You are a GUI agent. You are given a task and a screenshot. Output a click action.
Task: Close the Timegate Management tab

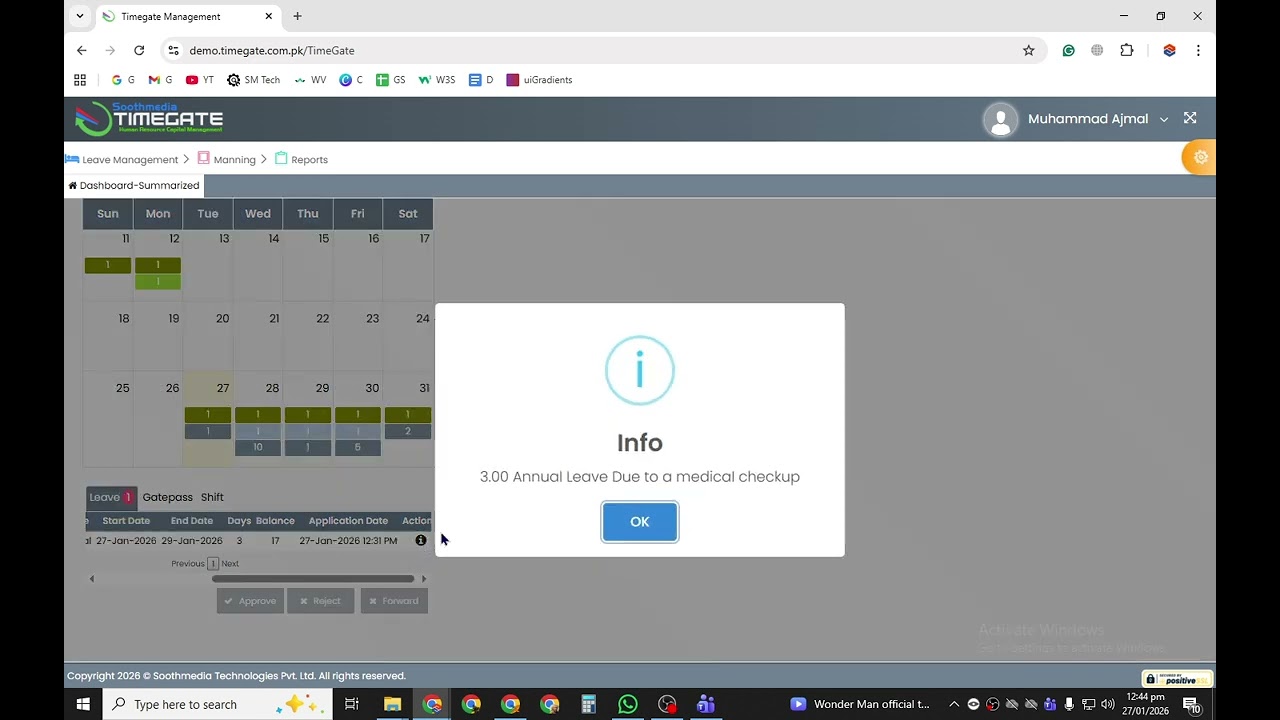tap(268, 16)
